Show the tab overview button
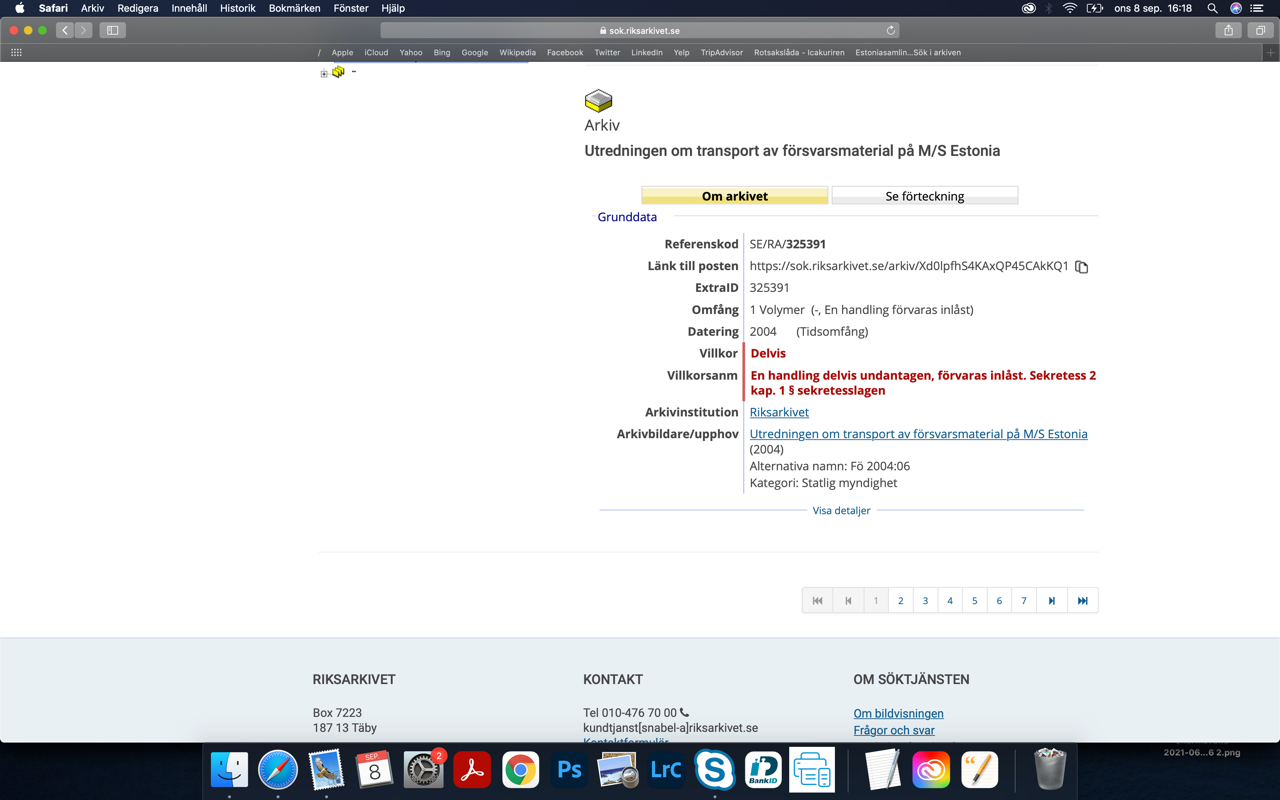1280x800 pixels. (x=1260, y=30)
